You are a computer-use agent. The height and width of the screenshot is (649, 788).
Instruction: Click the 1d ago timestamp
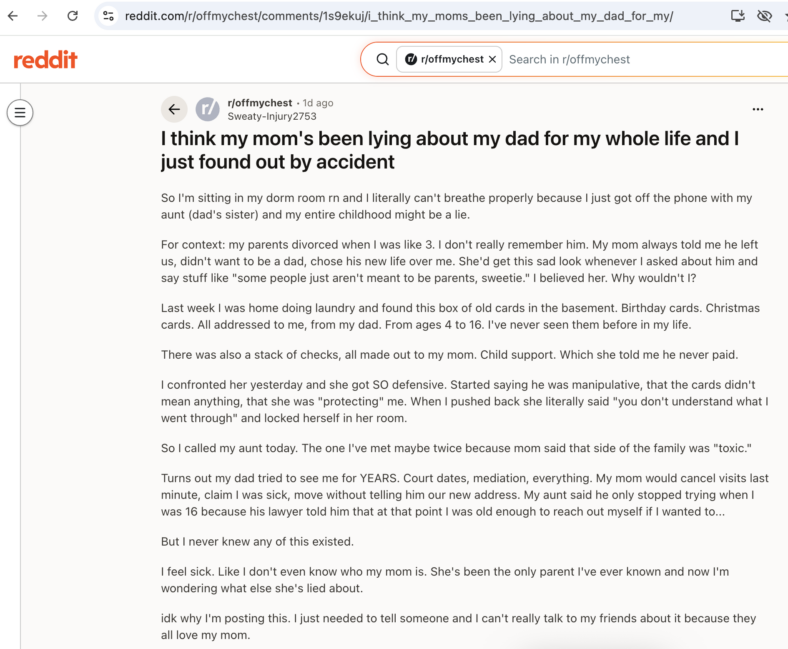[318, 103]
